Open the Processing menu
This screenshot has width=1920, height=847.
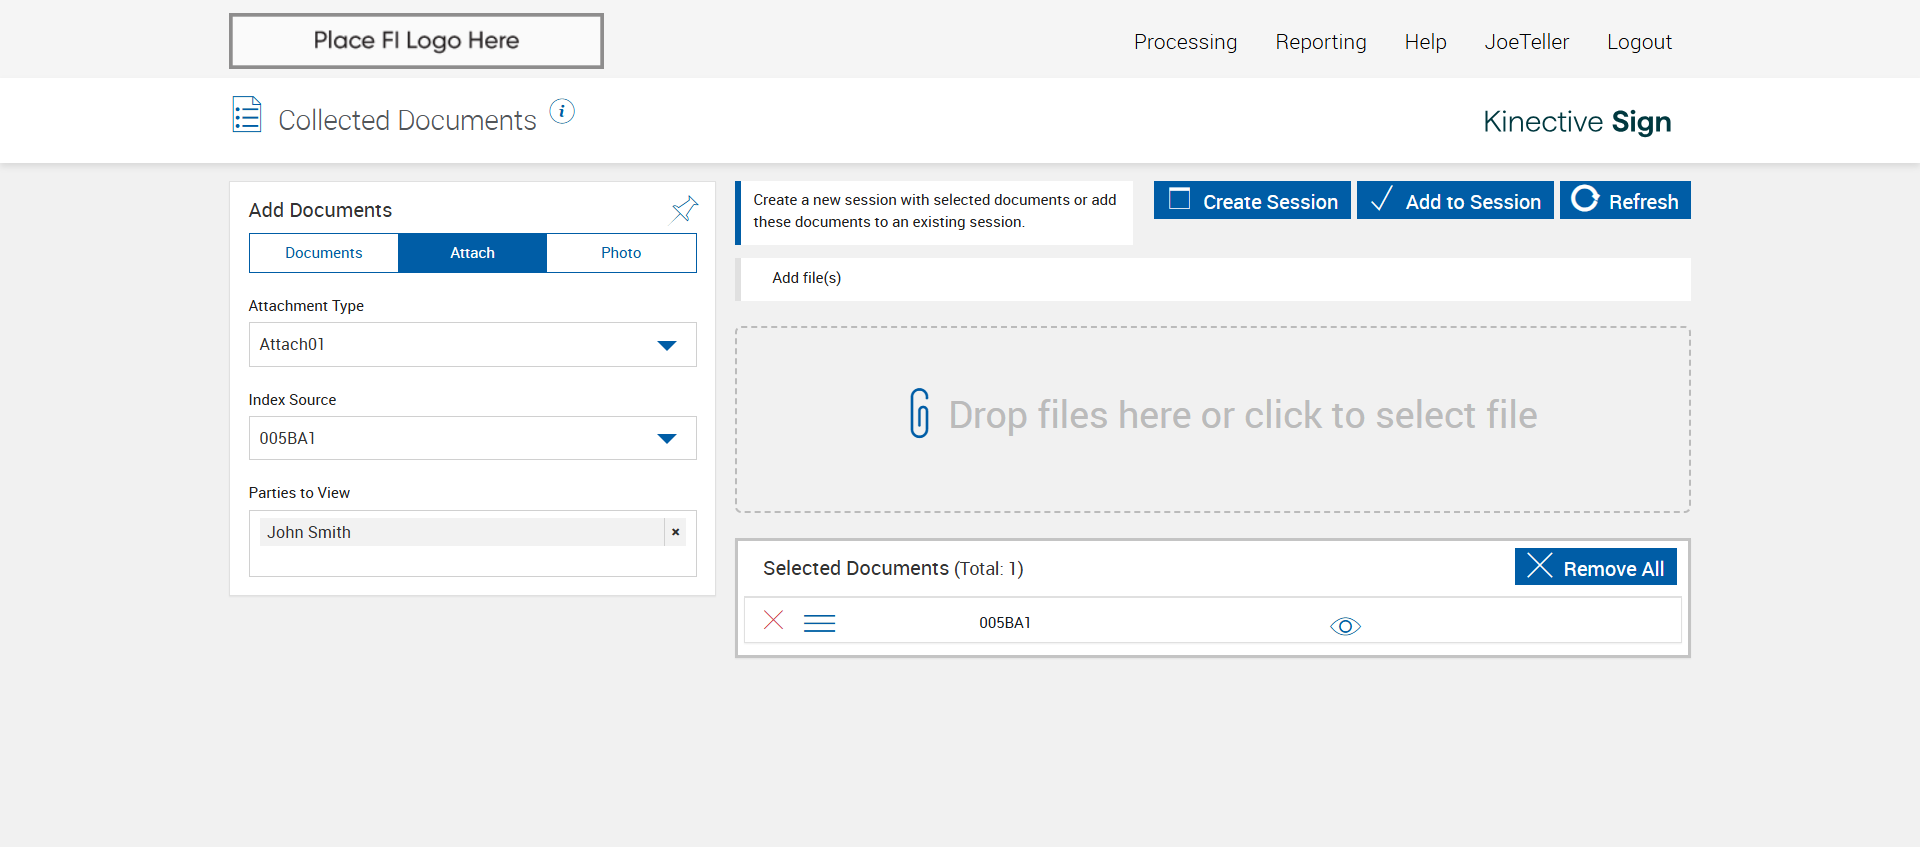[1185, 42]
